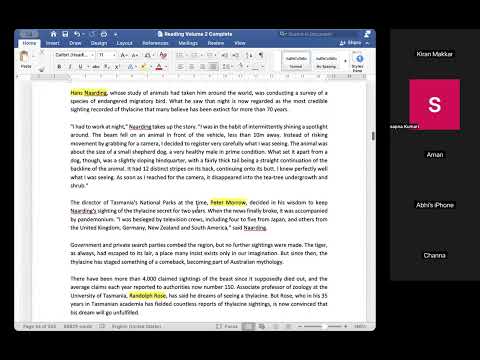Expand the font color dropdown arrow
The height and width of the screenshot is (360, 480).
pyautogui.click(x=166, y=67)
